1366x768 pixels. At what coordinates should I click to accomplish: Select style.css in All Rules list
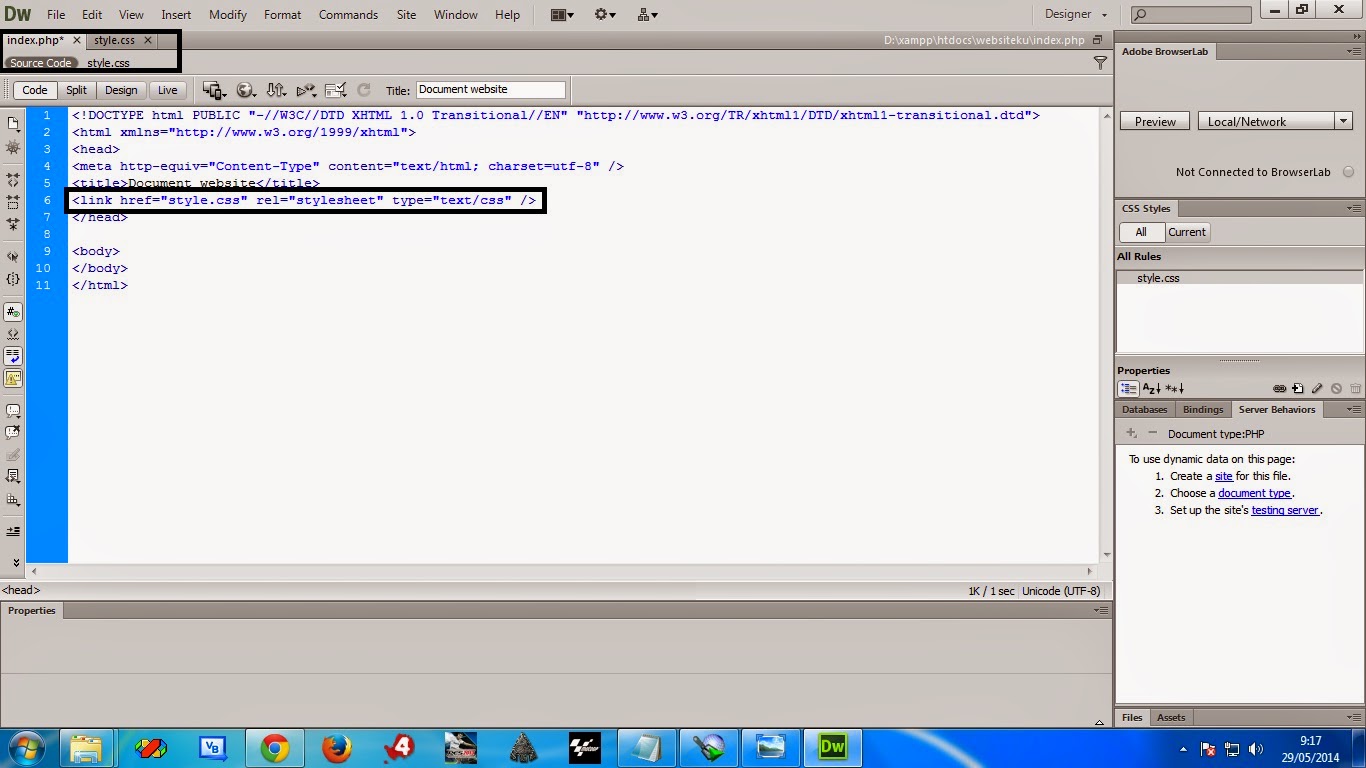coord(1240,278)
